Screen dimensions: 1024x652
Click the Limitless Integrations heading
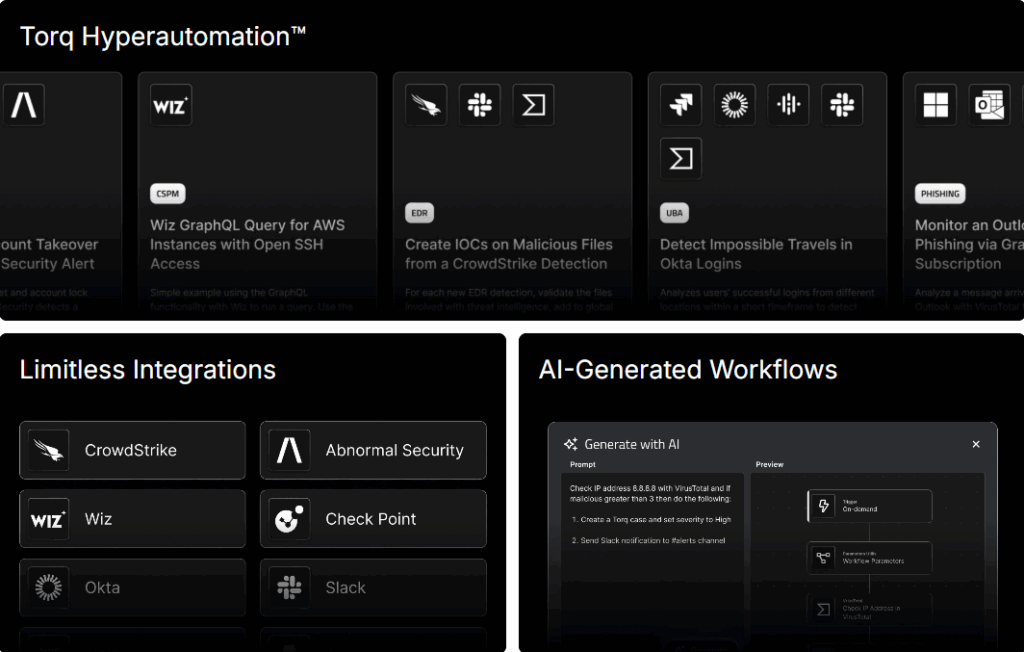148,370
